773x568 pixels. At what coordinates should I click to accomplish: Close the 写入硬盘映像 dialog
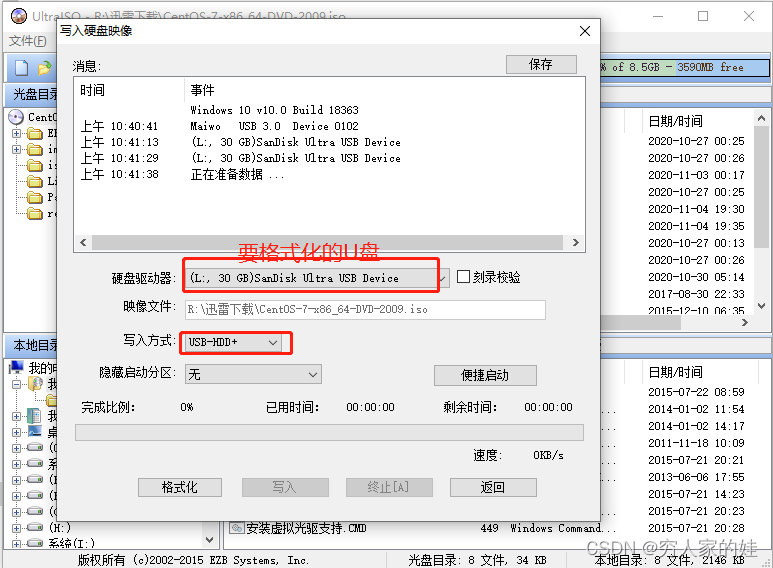tap(585, 31)
